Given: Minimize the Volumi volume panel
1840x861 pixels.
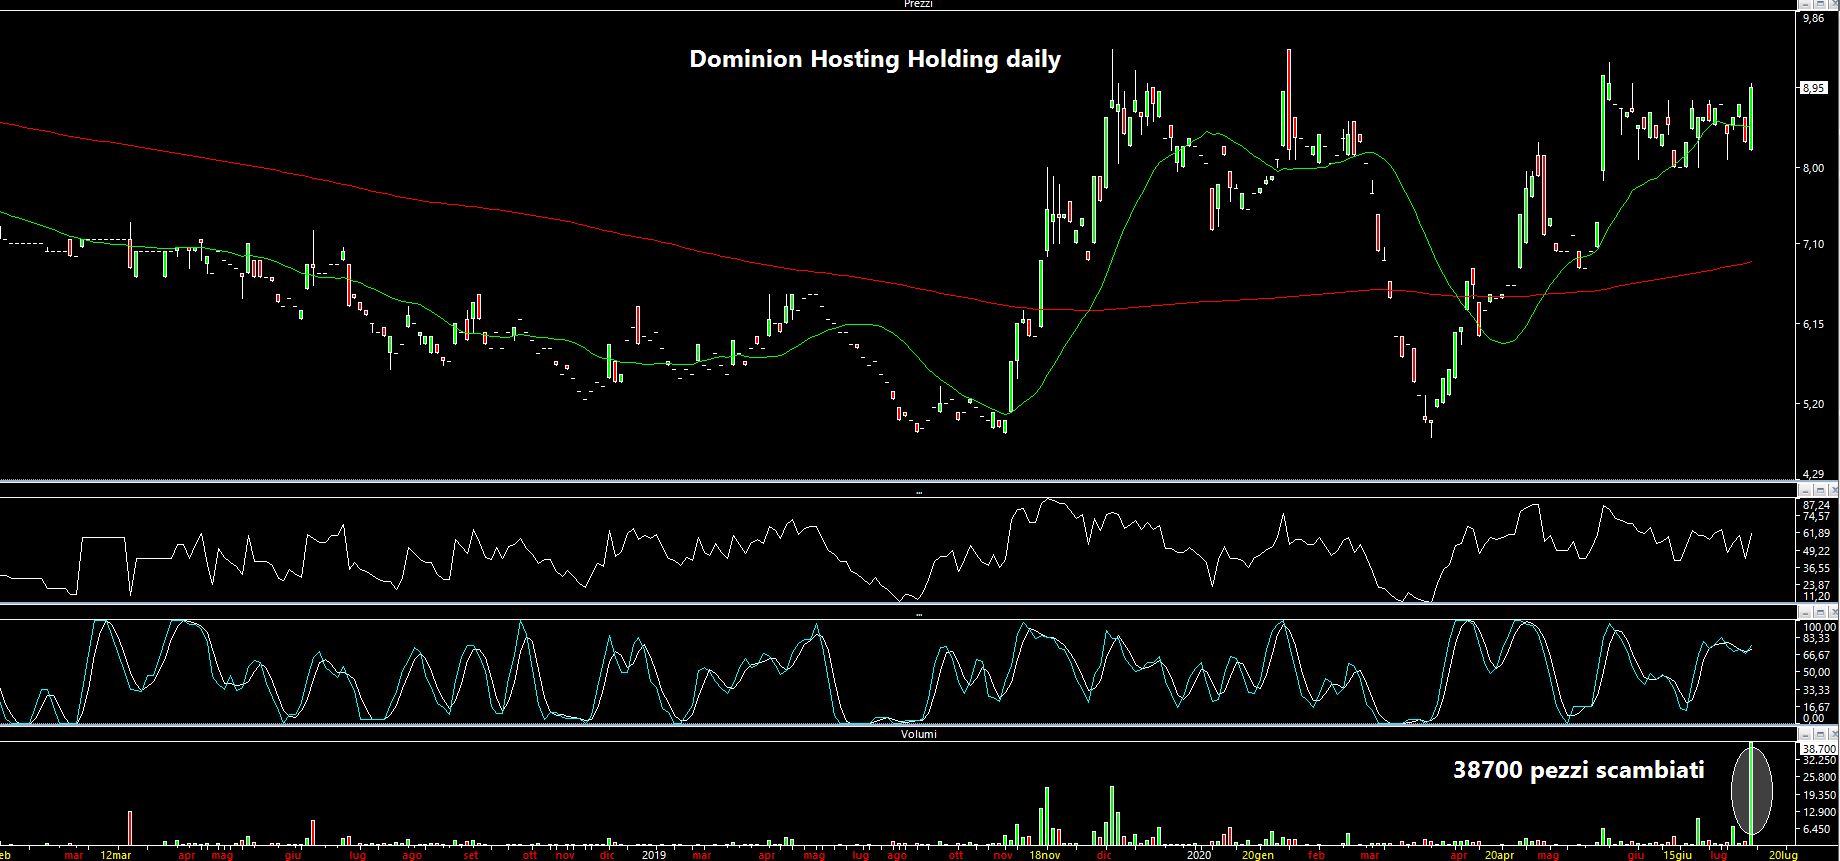Looking at the screenshot, I should (x=1805, y=733).
